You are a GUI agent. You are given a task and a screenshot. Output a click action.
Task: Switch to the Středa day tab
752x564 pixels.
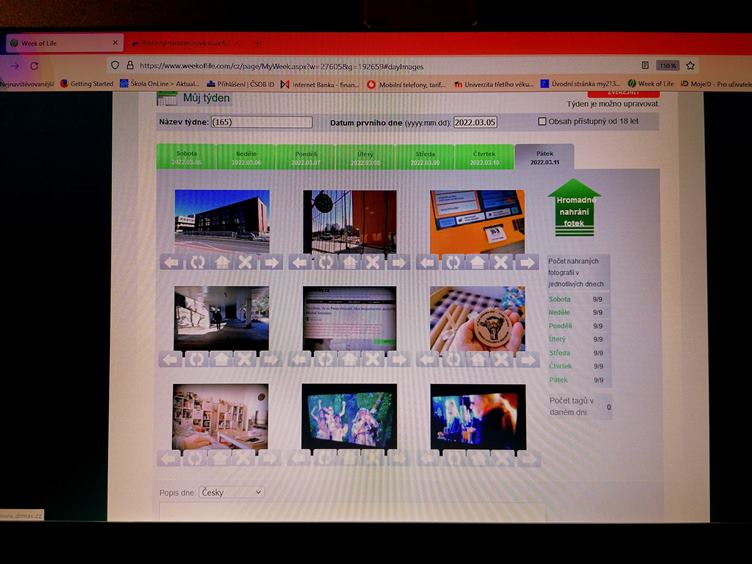(425, 158)
